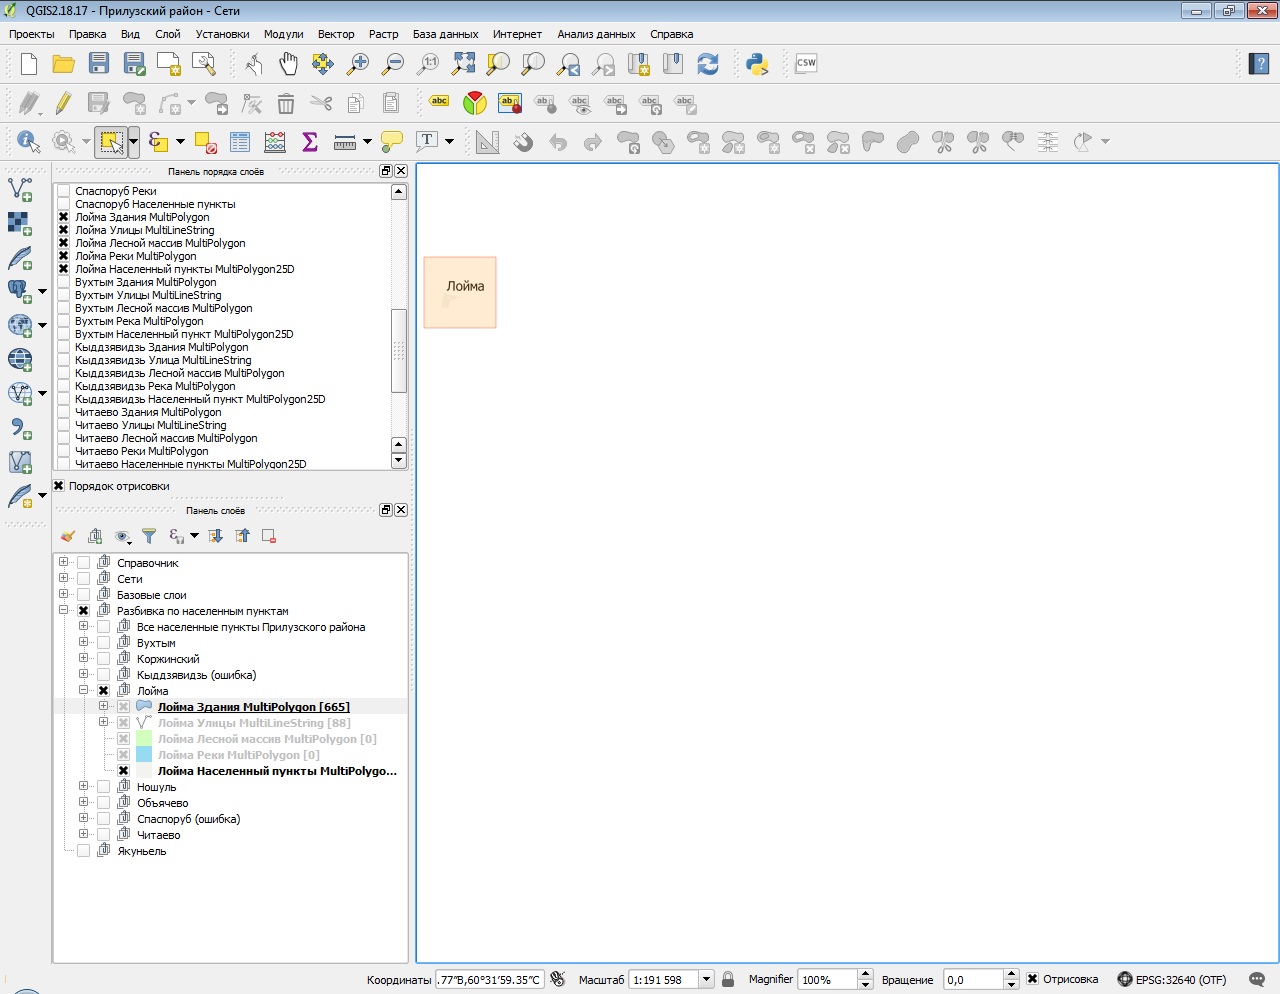The width and height of the screenshot is (1280, 994).
Task: Select Лойма Здания MultiPolygon [665] layer
Action: point(253,707)
